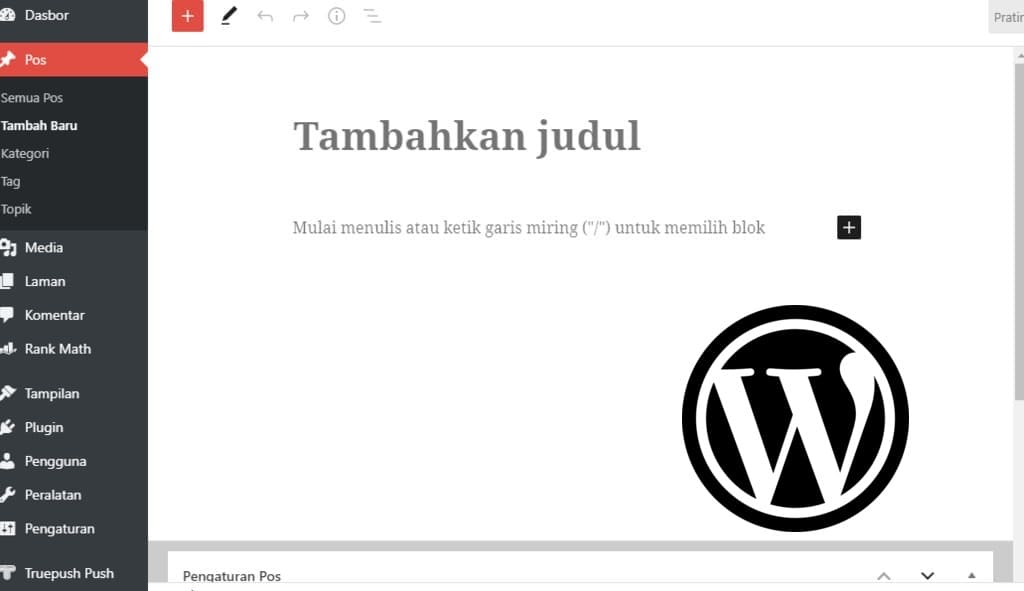
Task: Click the Laman pages icon
Action: click(7, 281)
